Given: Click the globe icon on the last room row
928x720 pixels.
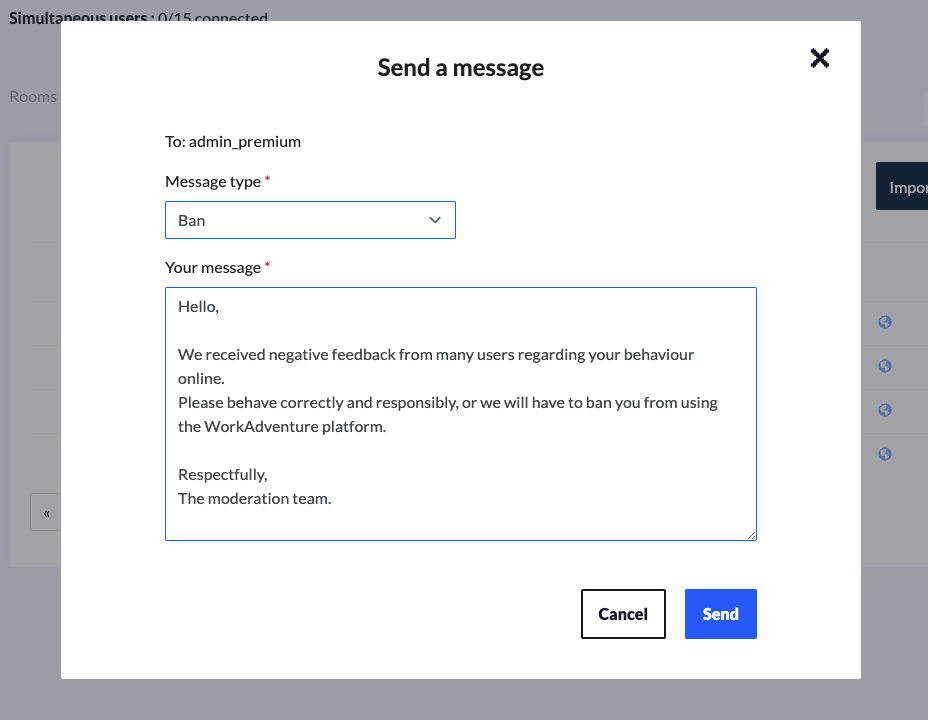Looking at the screenshot, I should [x=884, y=454].
